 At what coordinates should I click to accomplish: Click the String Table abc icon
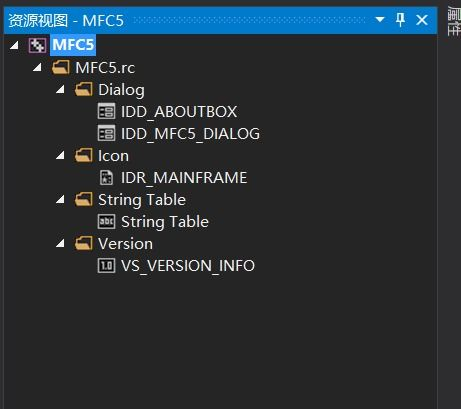click(106, 221)
